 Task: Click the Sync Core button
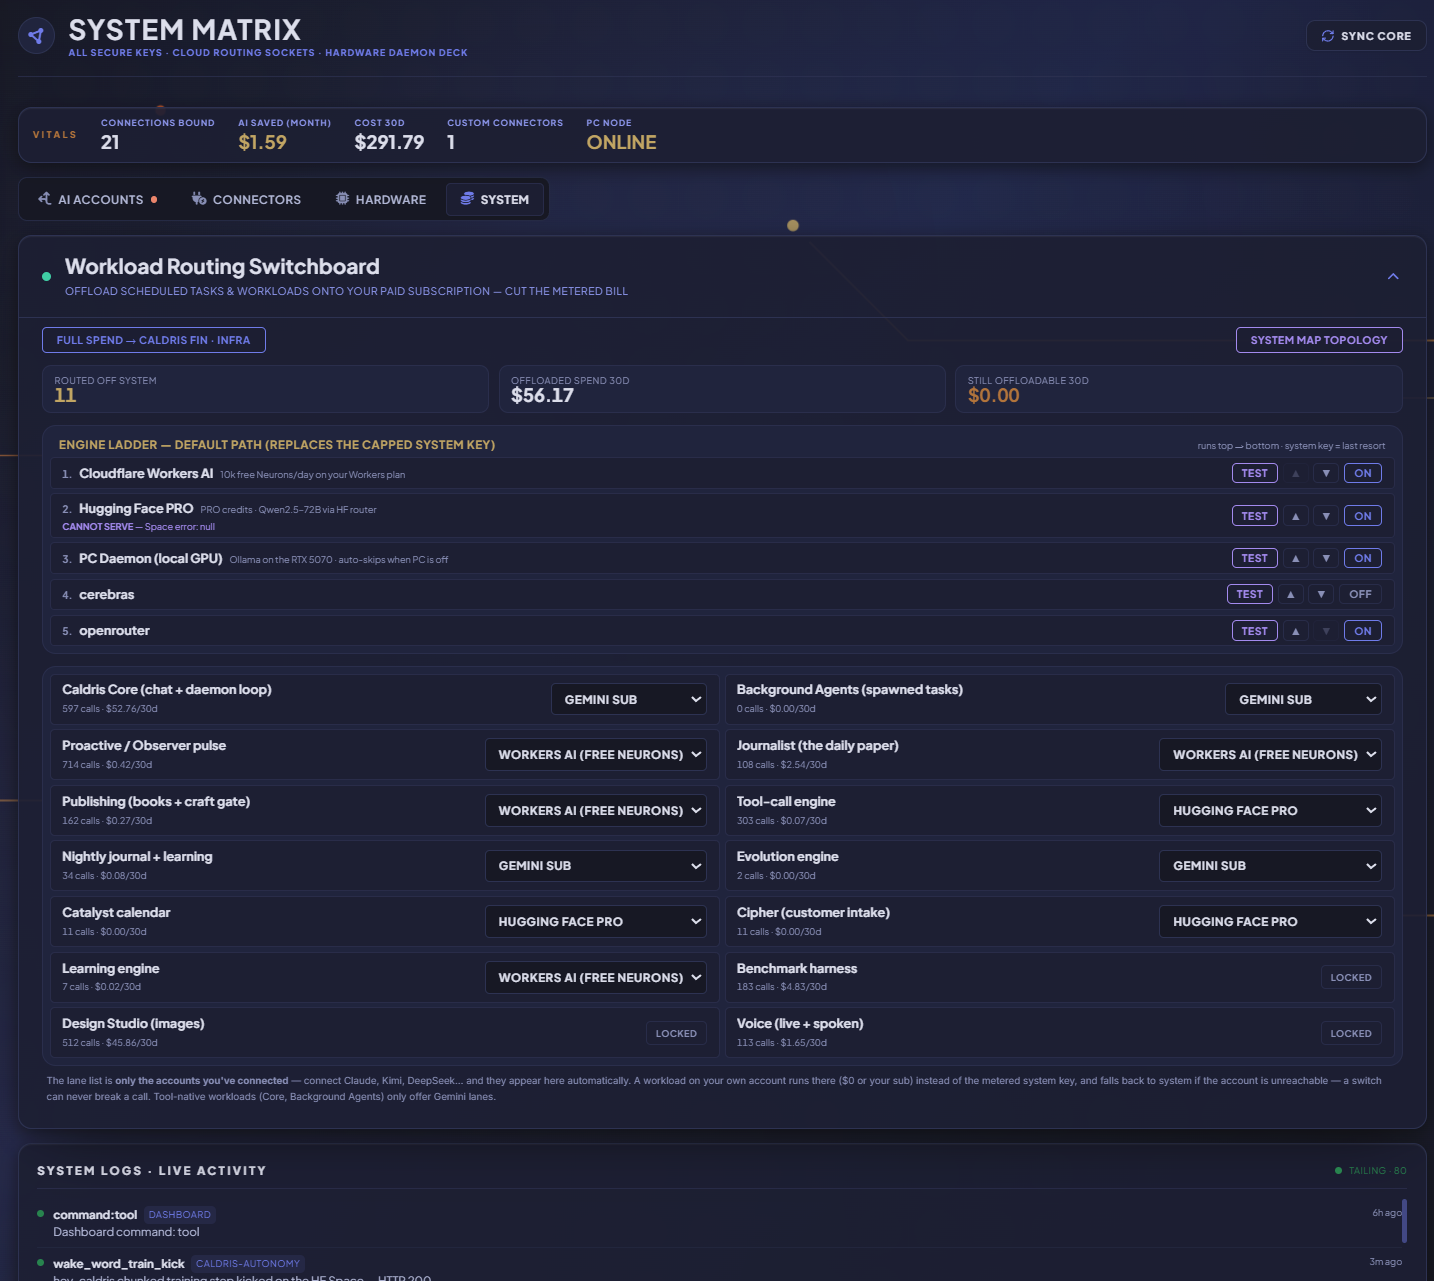tap(1366, 36)
